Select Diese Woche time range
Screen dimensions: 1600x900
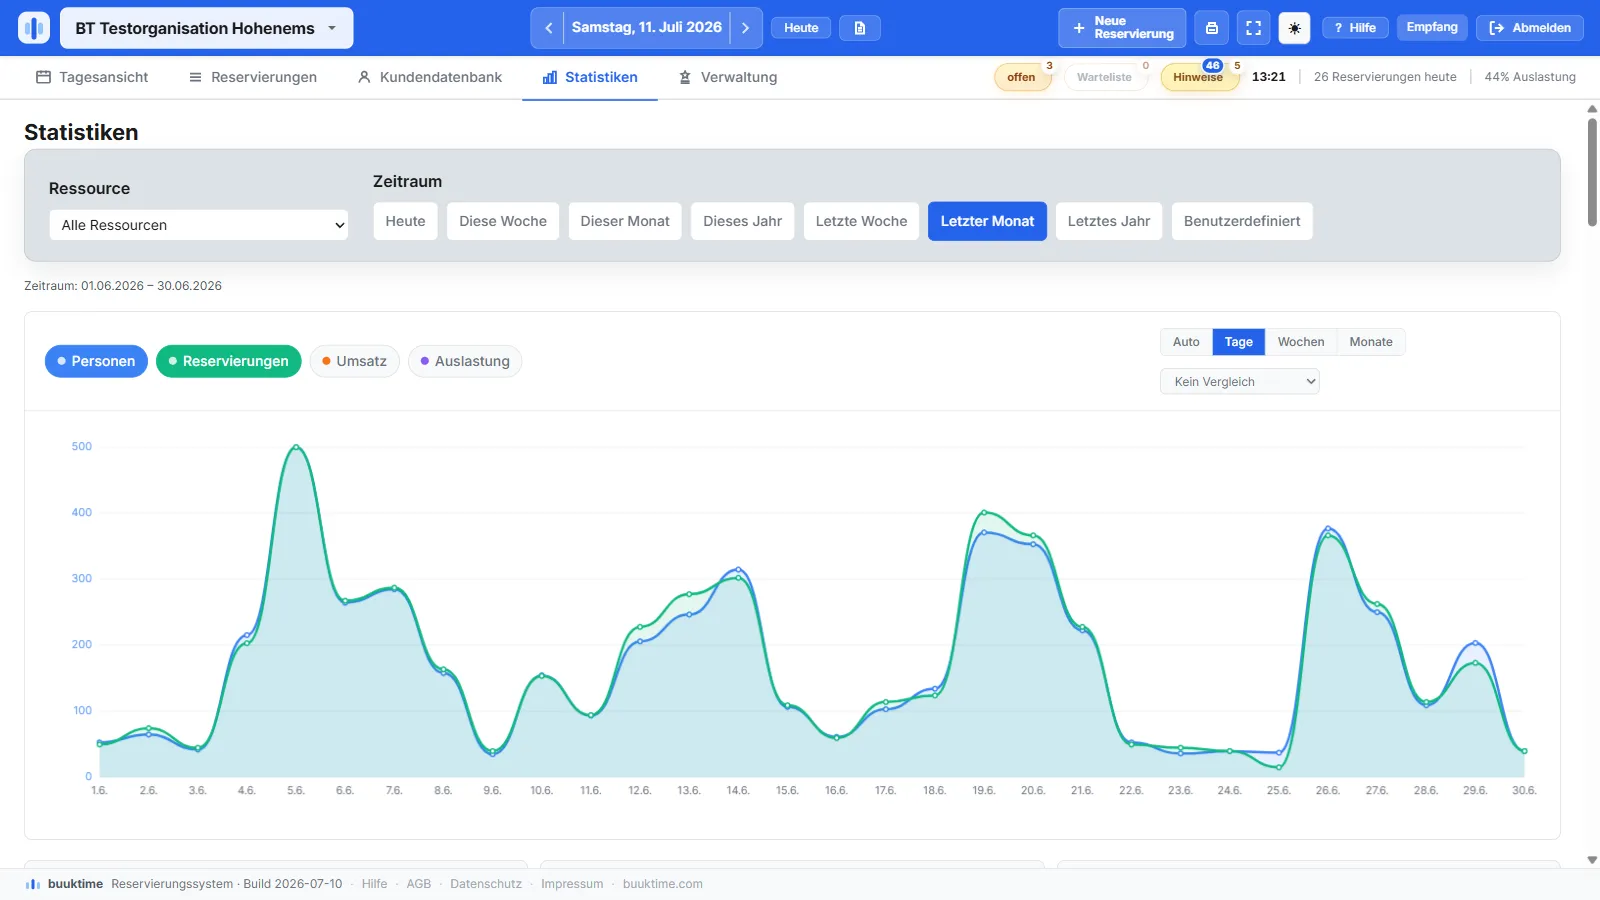pos(503,221)
